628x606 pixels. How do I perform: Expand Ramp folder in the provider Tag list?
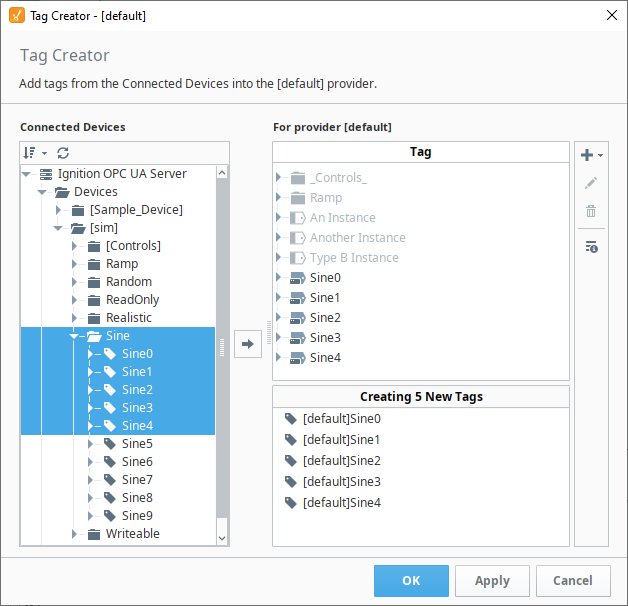click(278, 197)
